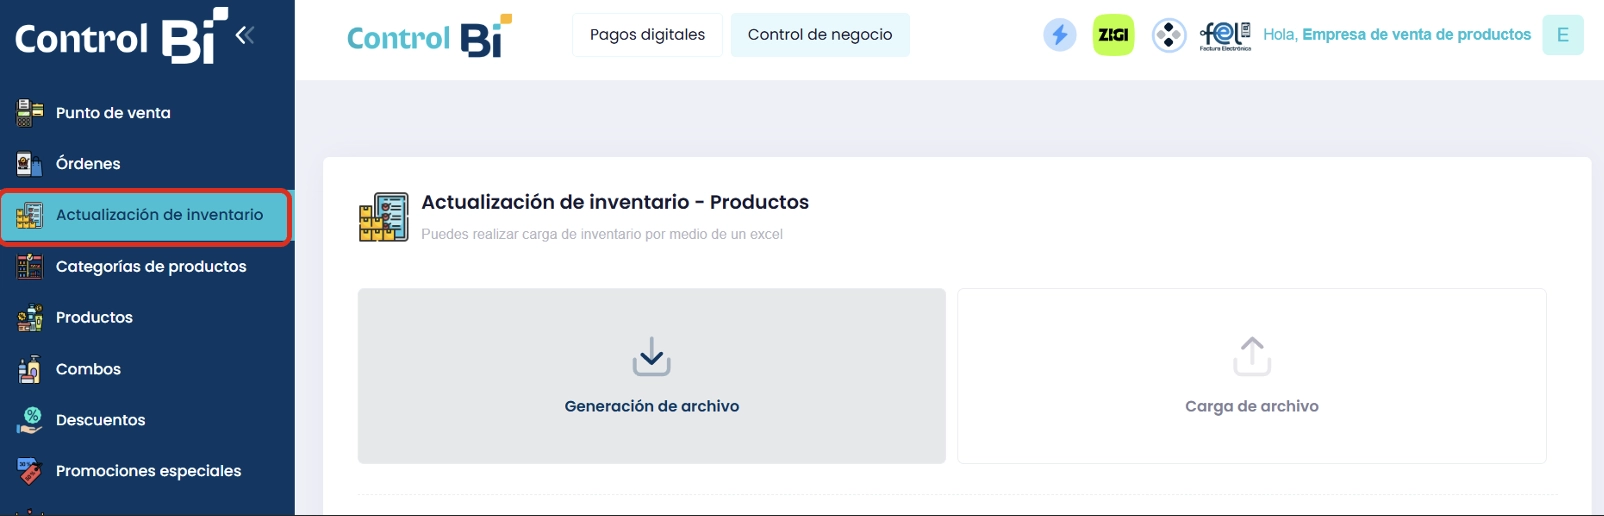Click the excel upload description text
1604x516 pixels.
tap(602, 234)
